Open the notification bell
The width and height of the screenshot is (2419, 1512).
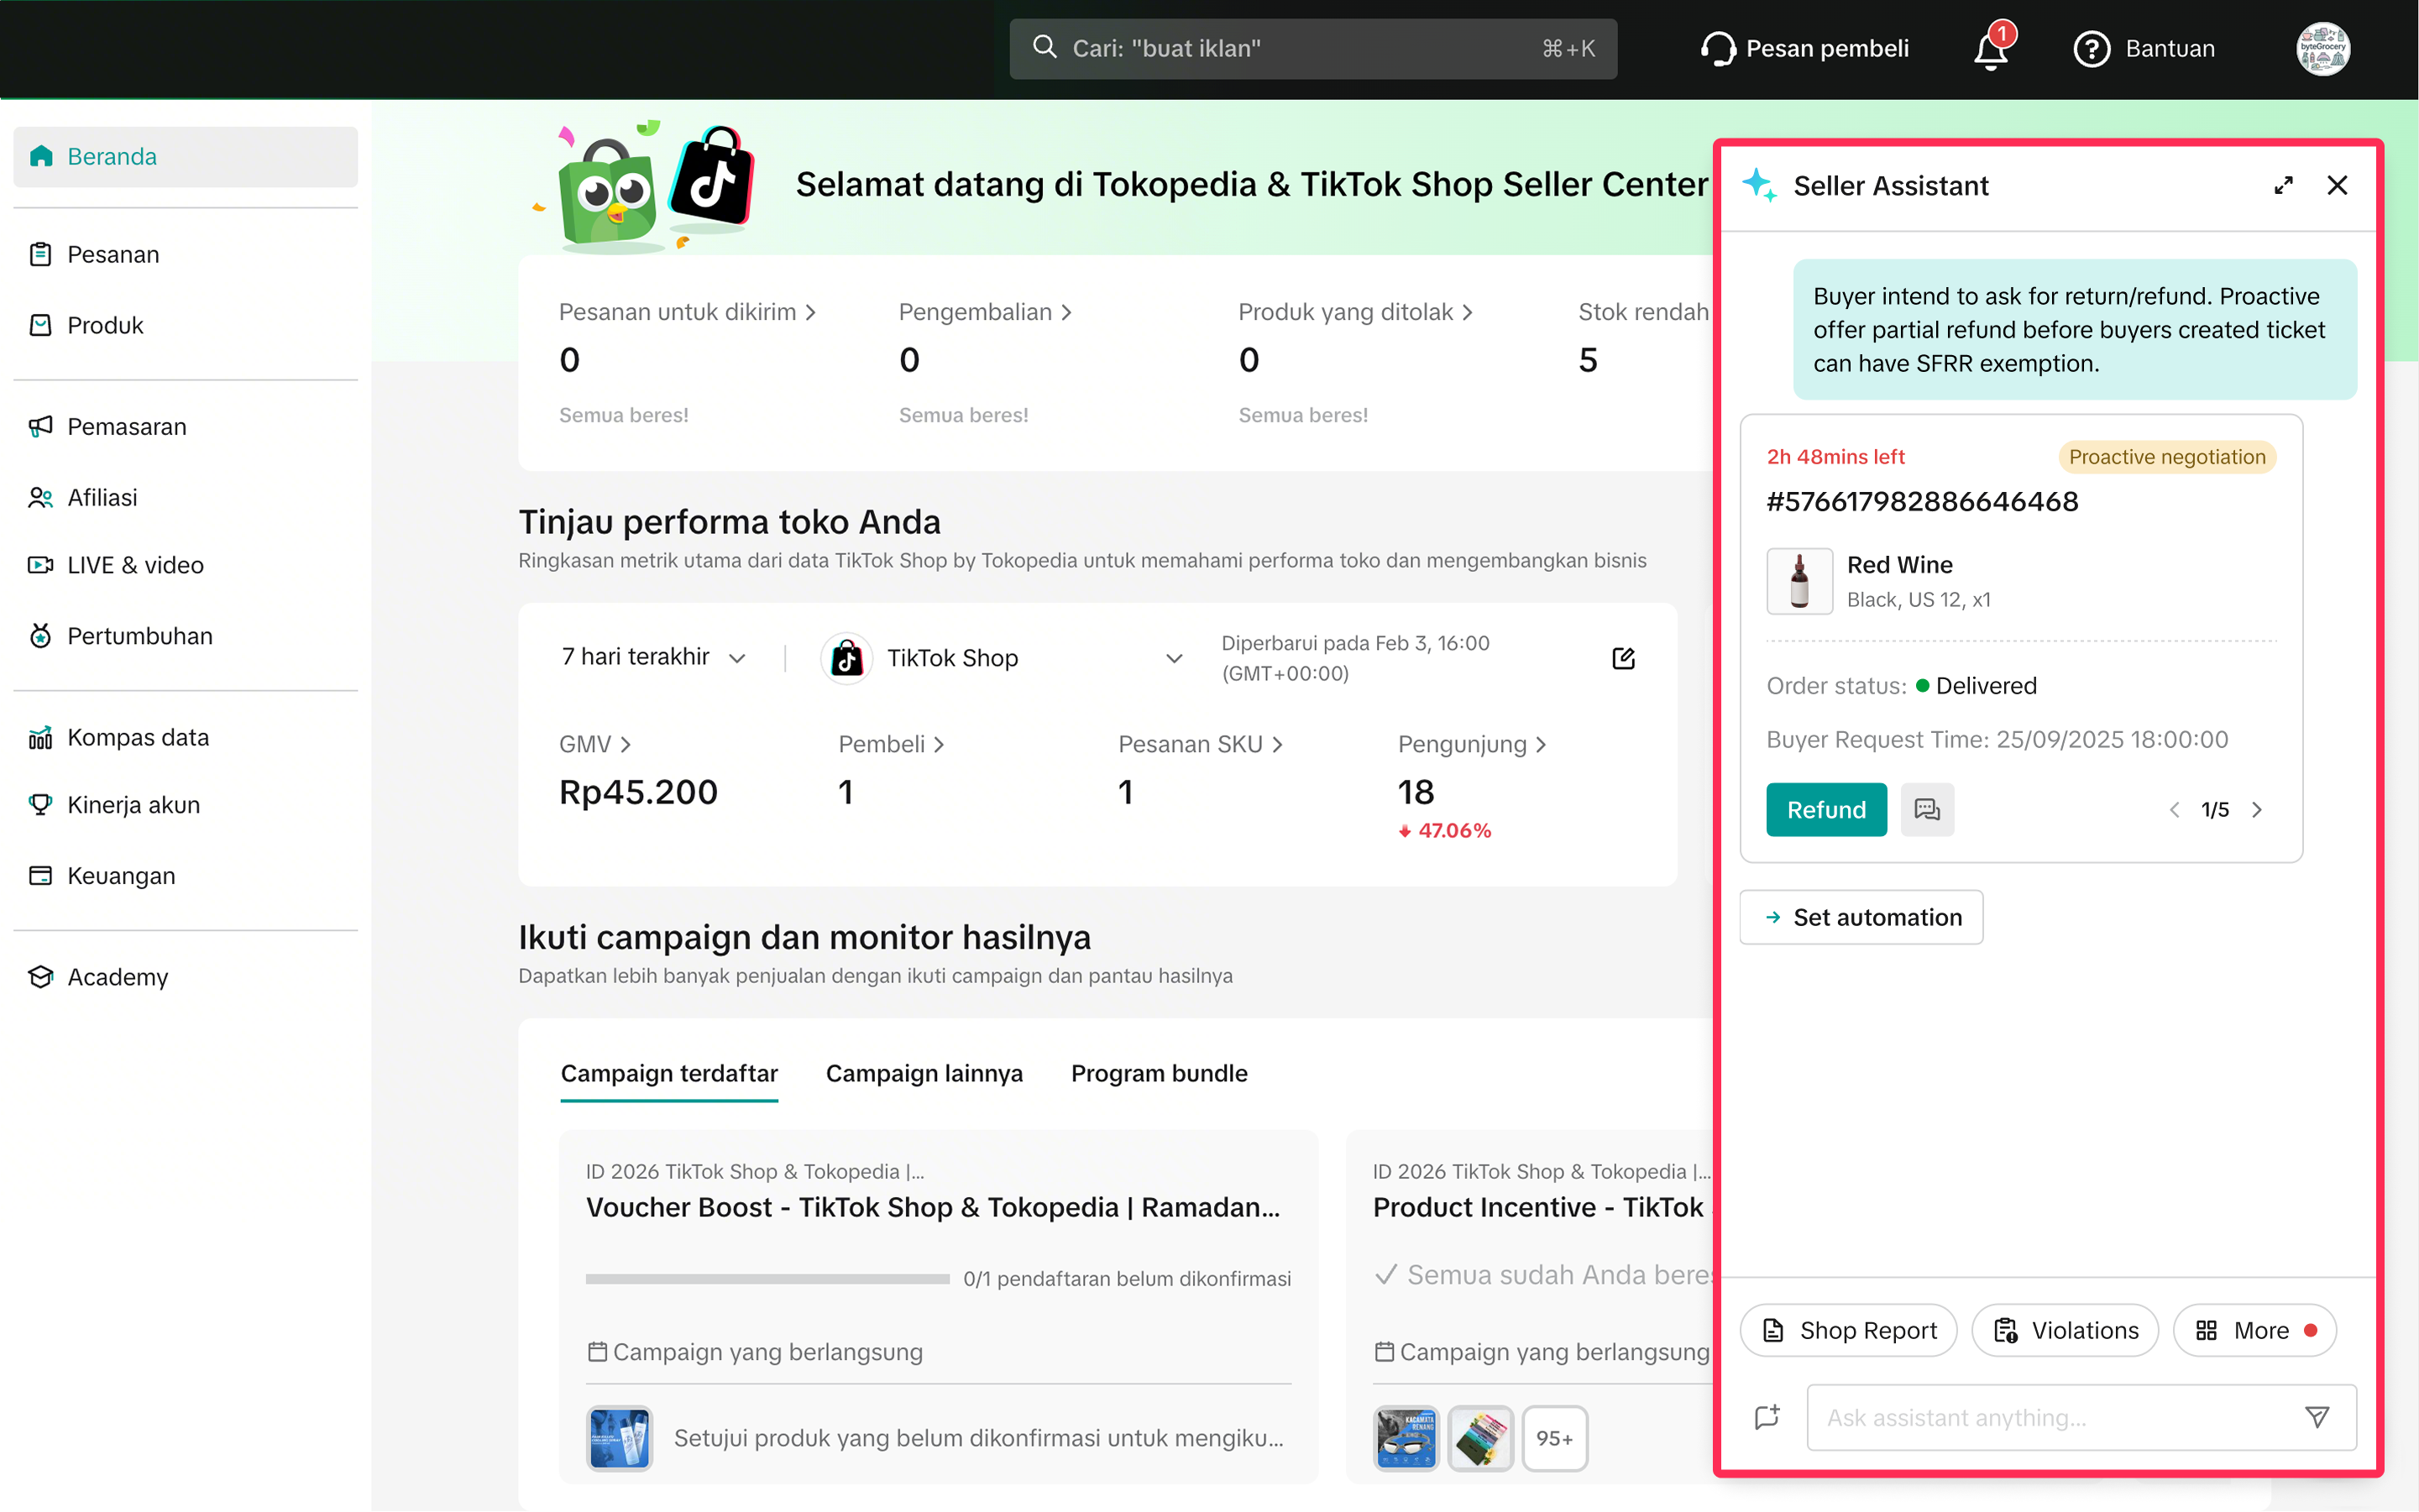point(1990,49)
